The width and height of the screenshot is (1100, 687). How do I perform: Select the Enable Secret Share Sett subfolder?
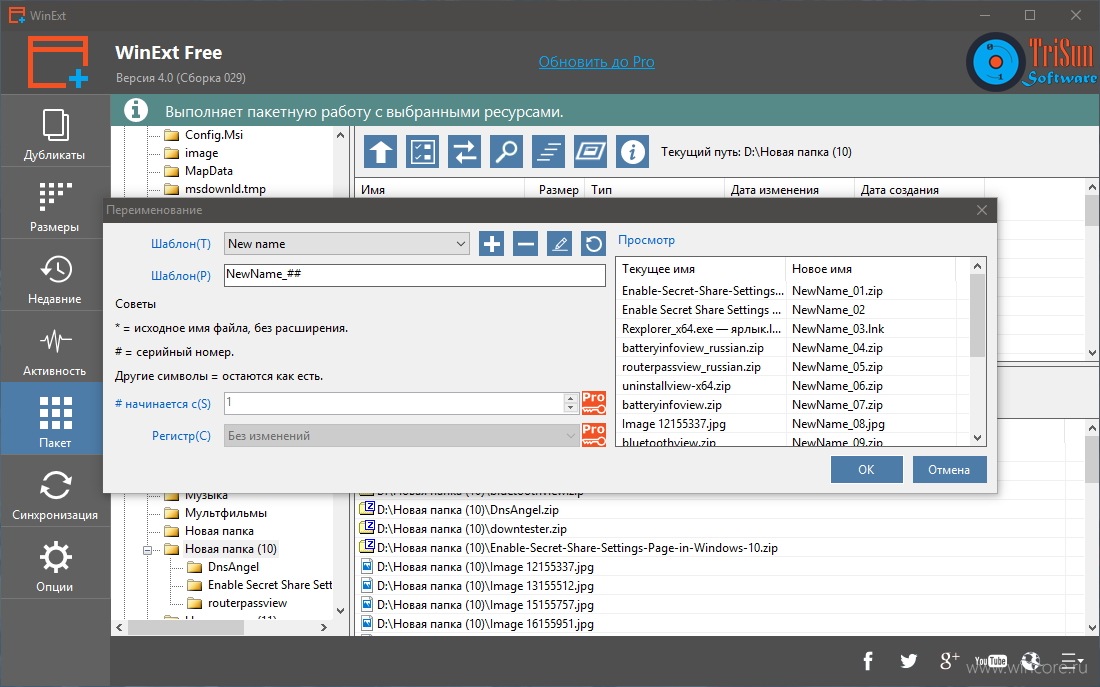pos(269,585)
